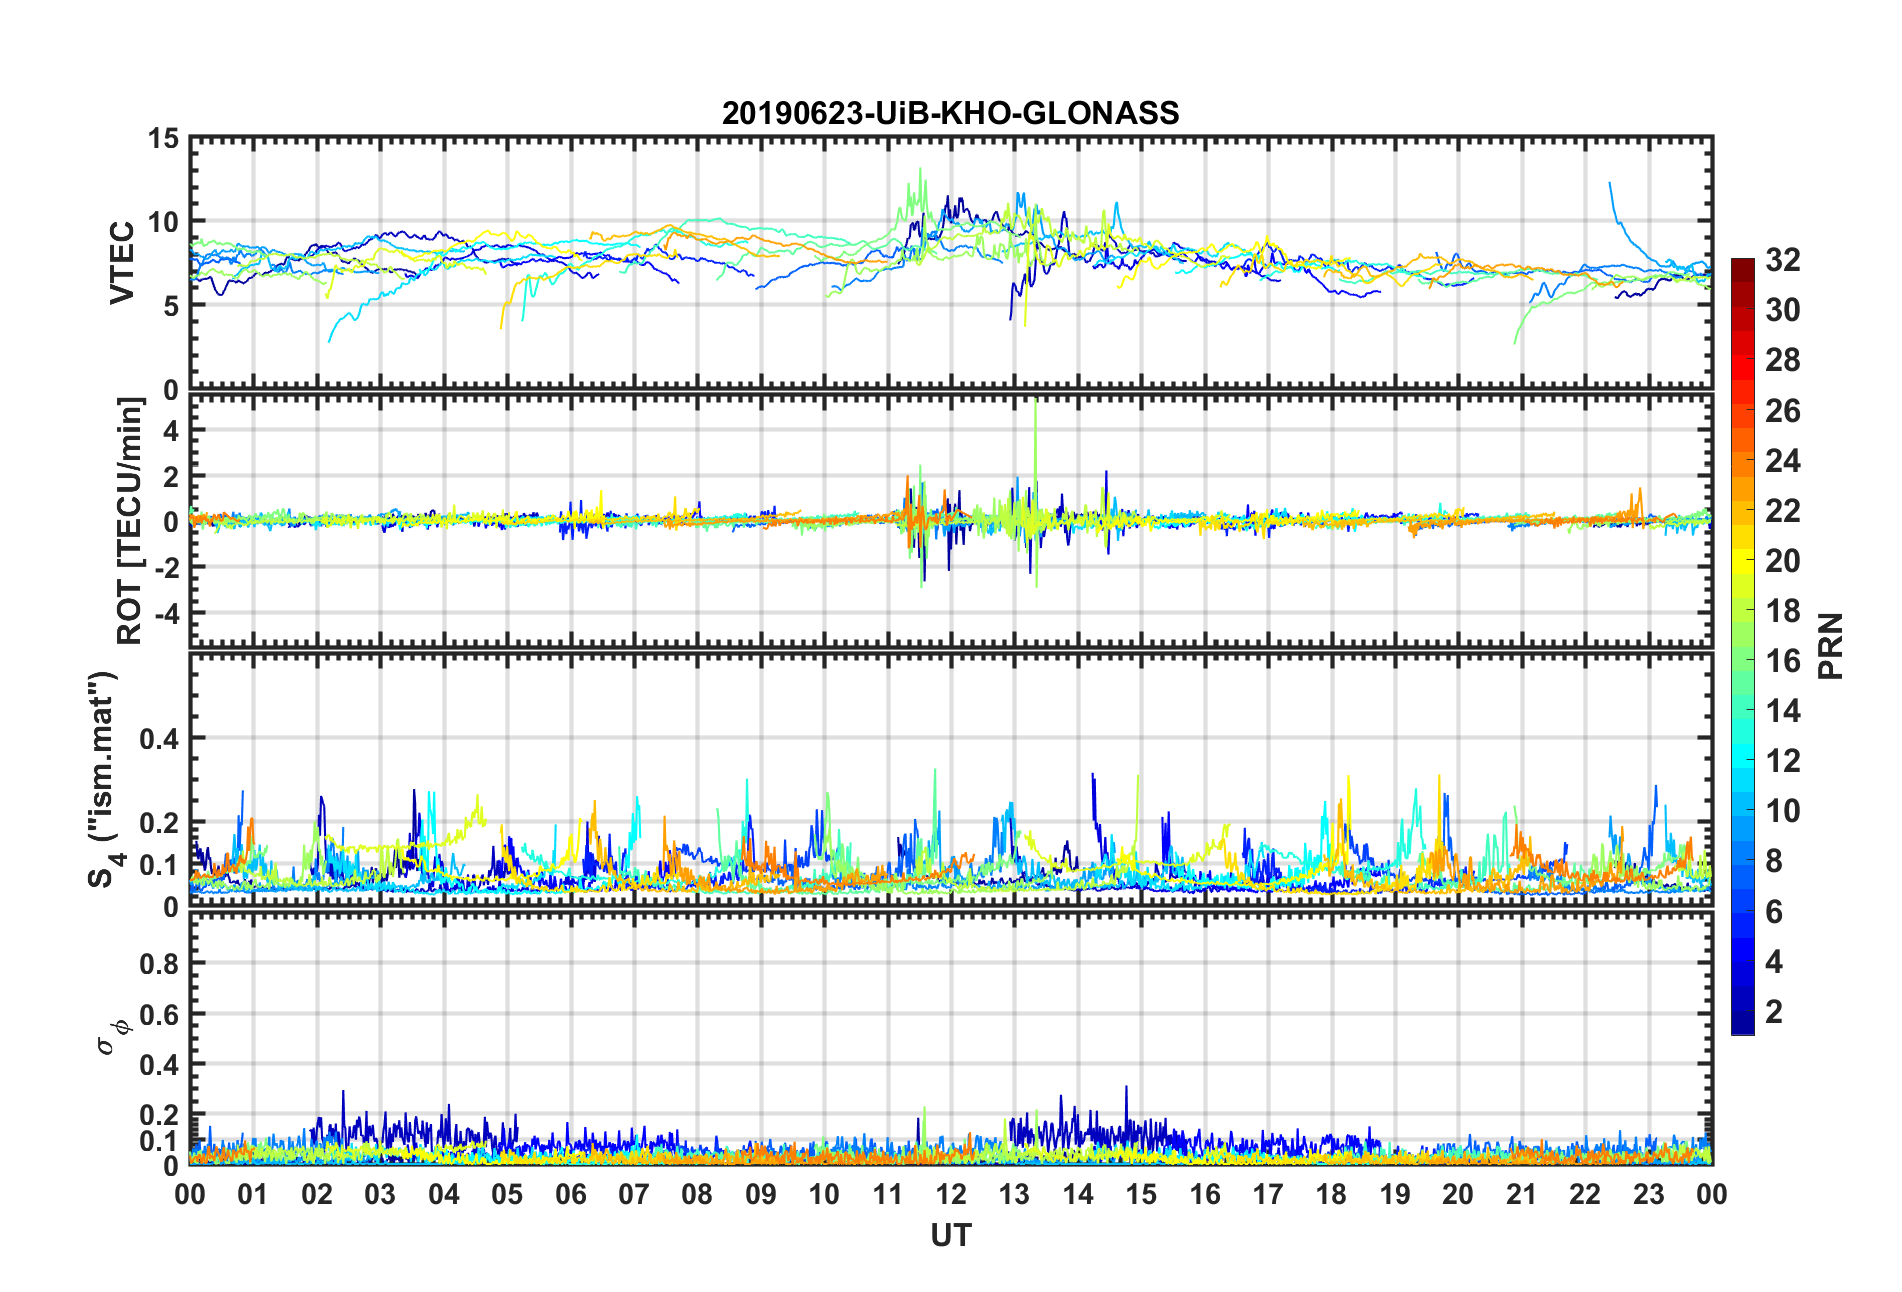Click x-axis tick label 12
Viewport: 1902px width, 1292px height.
pyautogui.click(x=951, y=1194)
